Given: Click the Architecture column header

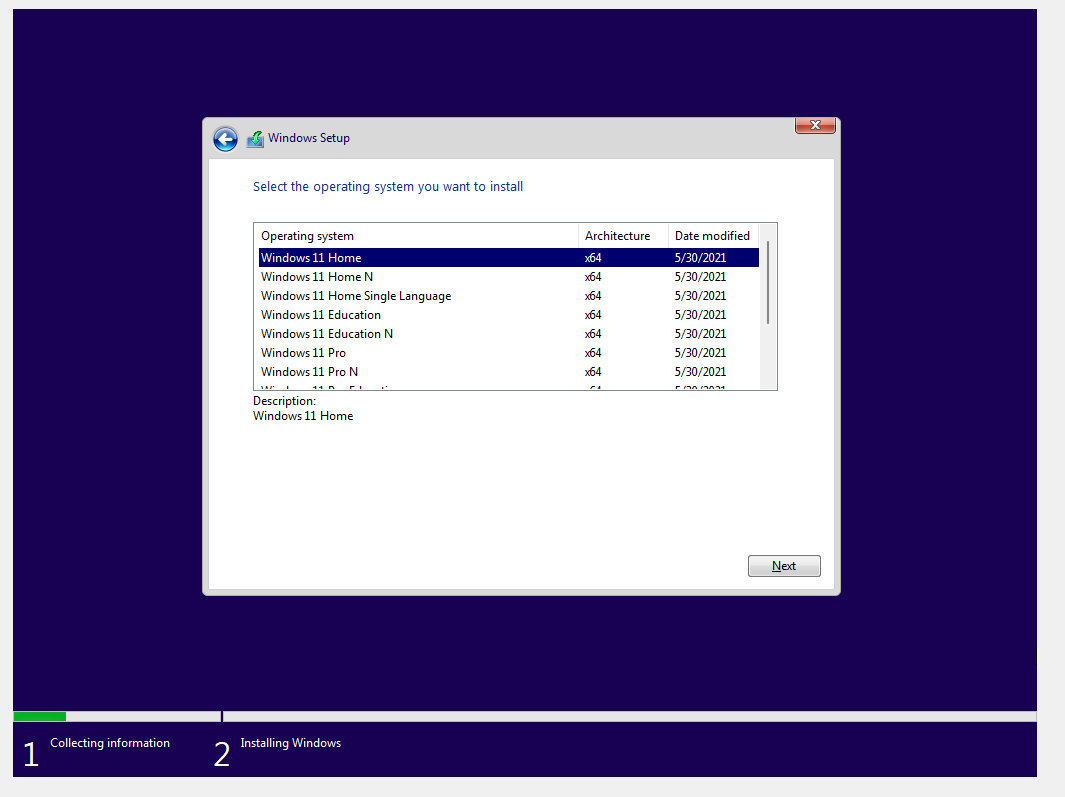Looking at the screenshot, I should tap(623, 236).
